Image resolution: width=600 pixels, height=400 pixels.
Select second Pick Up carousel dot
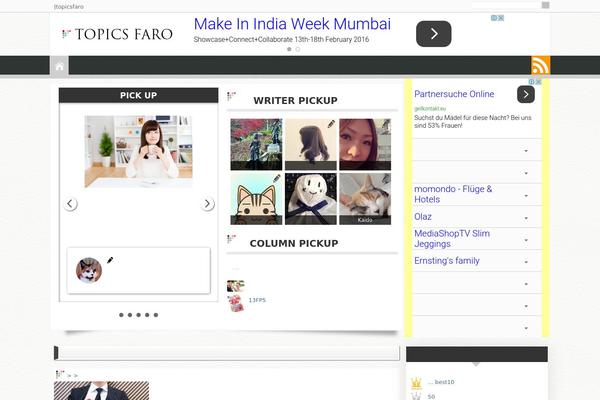pyautogui.click(x=130, y=315)
